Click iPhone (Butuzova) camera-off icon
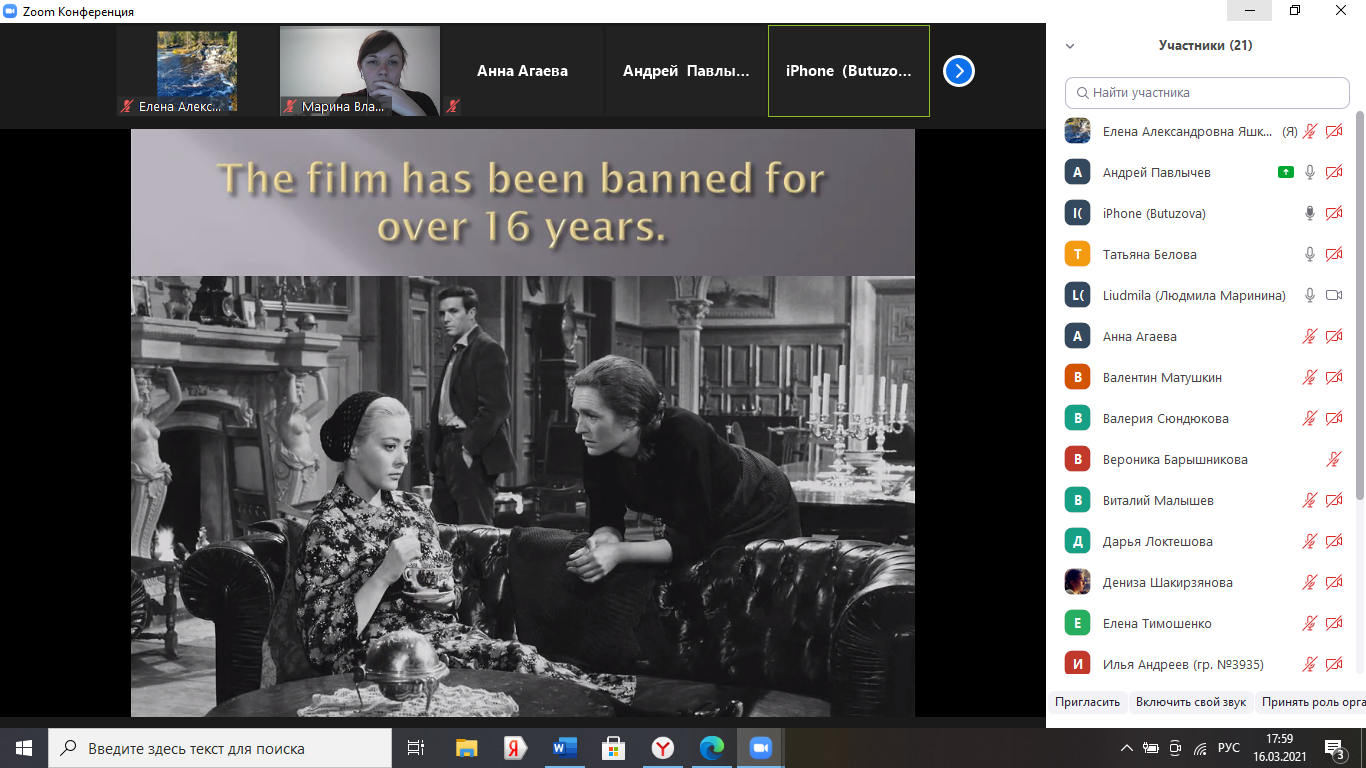Image resolution: width=1366 pixels, height=768 pixels. pos(1334,213)
